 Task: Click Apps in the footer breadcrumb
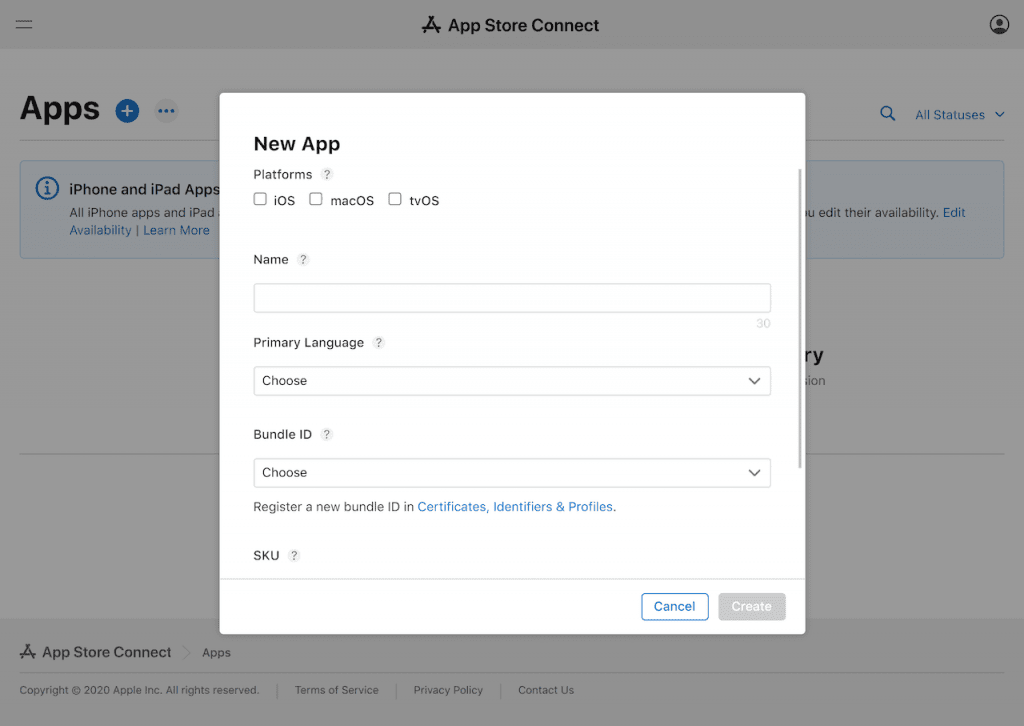coord(217,652)
